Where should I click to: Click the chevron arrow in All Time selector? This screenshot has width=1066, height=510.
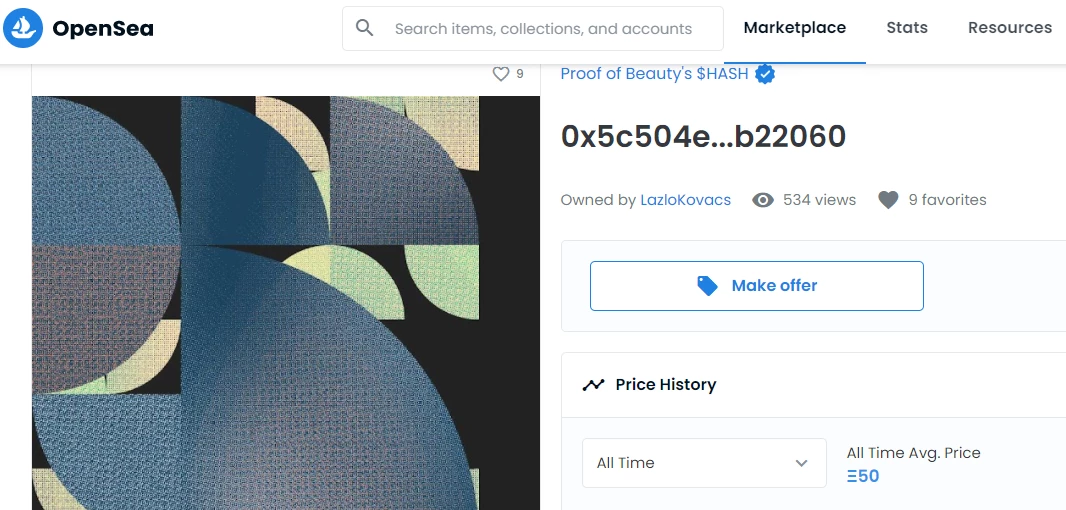tap(802, 463)
